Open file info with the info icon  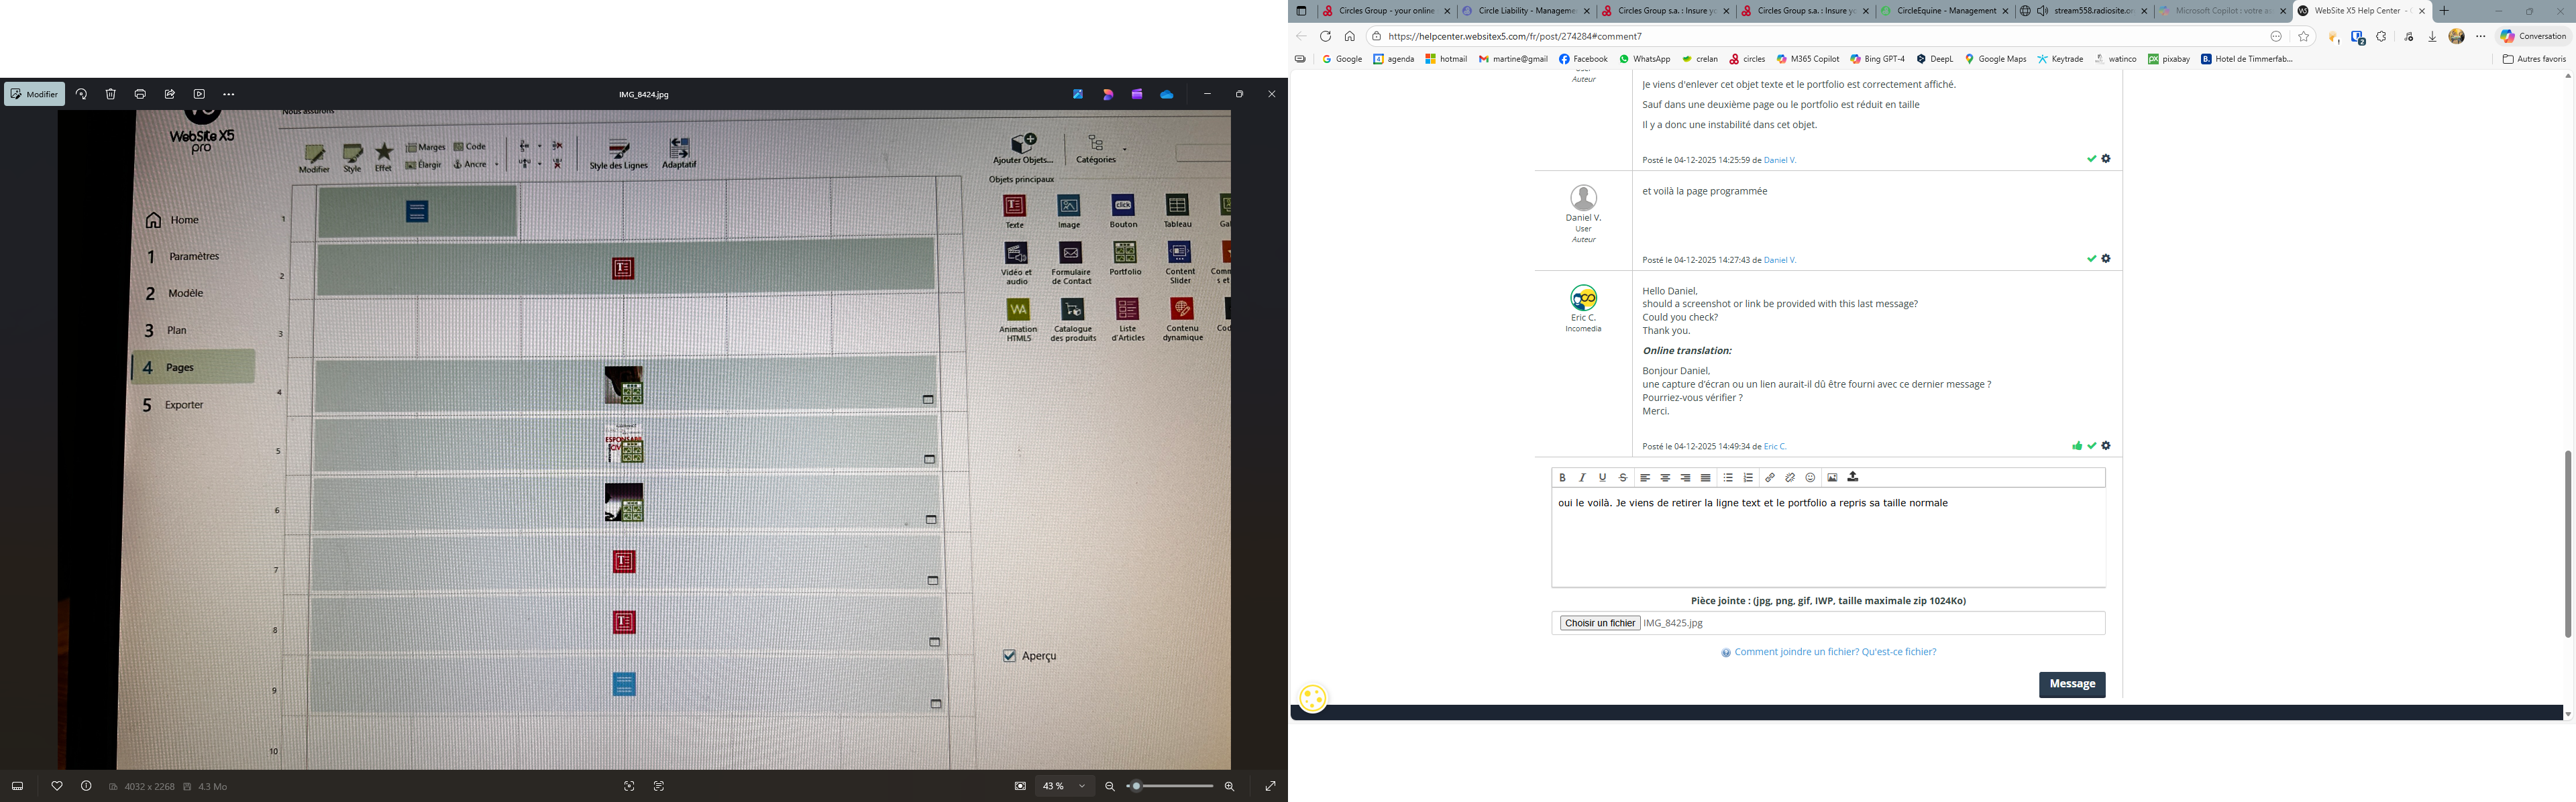point(86,786)
